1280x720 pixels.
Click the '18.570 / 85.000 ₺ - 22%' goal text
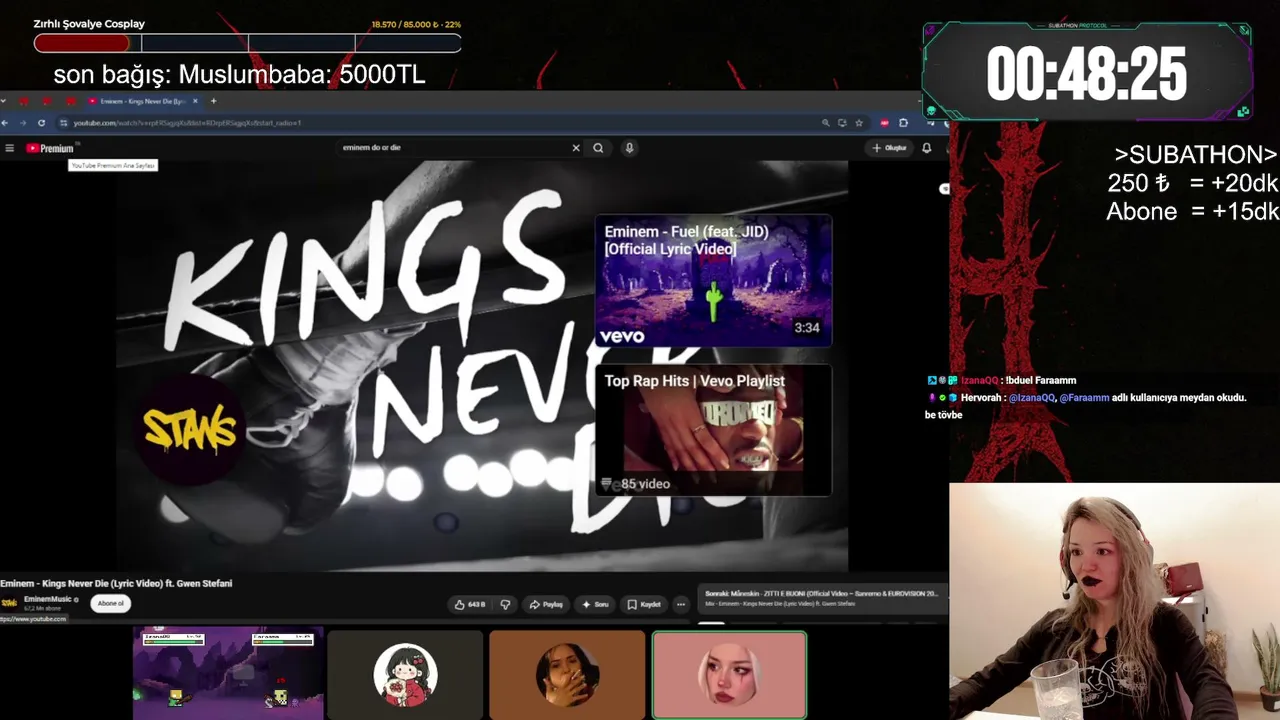pyautogui.click(x=416, y=24)
